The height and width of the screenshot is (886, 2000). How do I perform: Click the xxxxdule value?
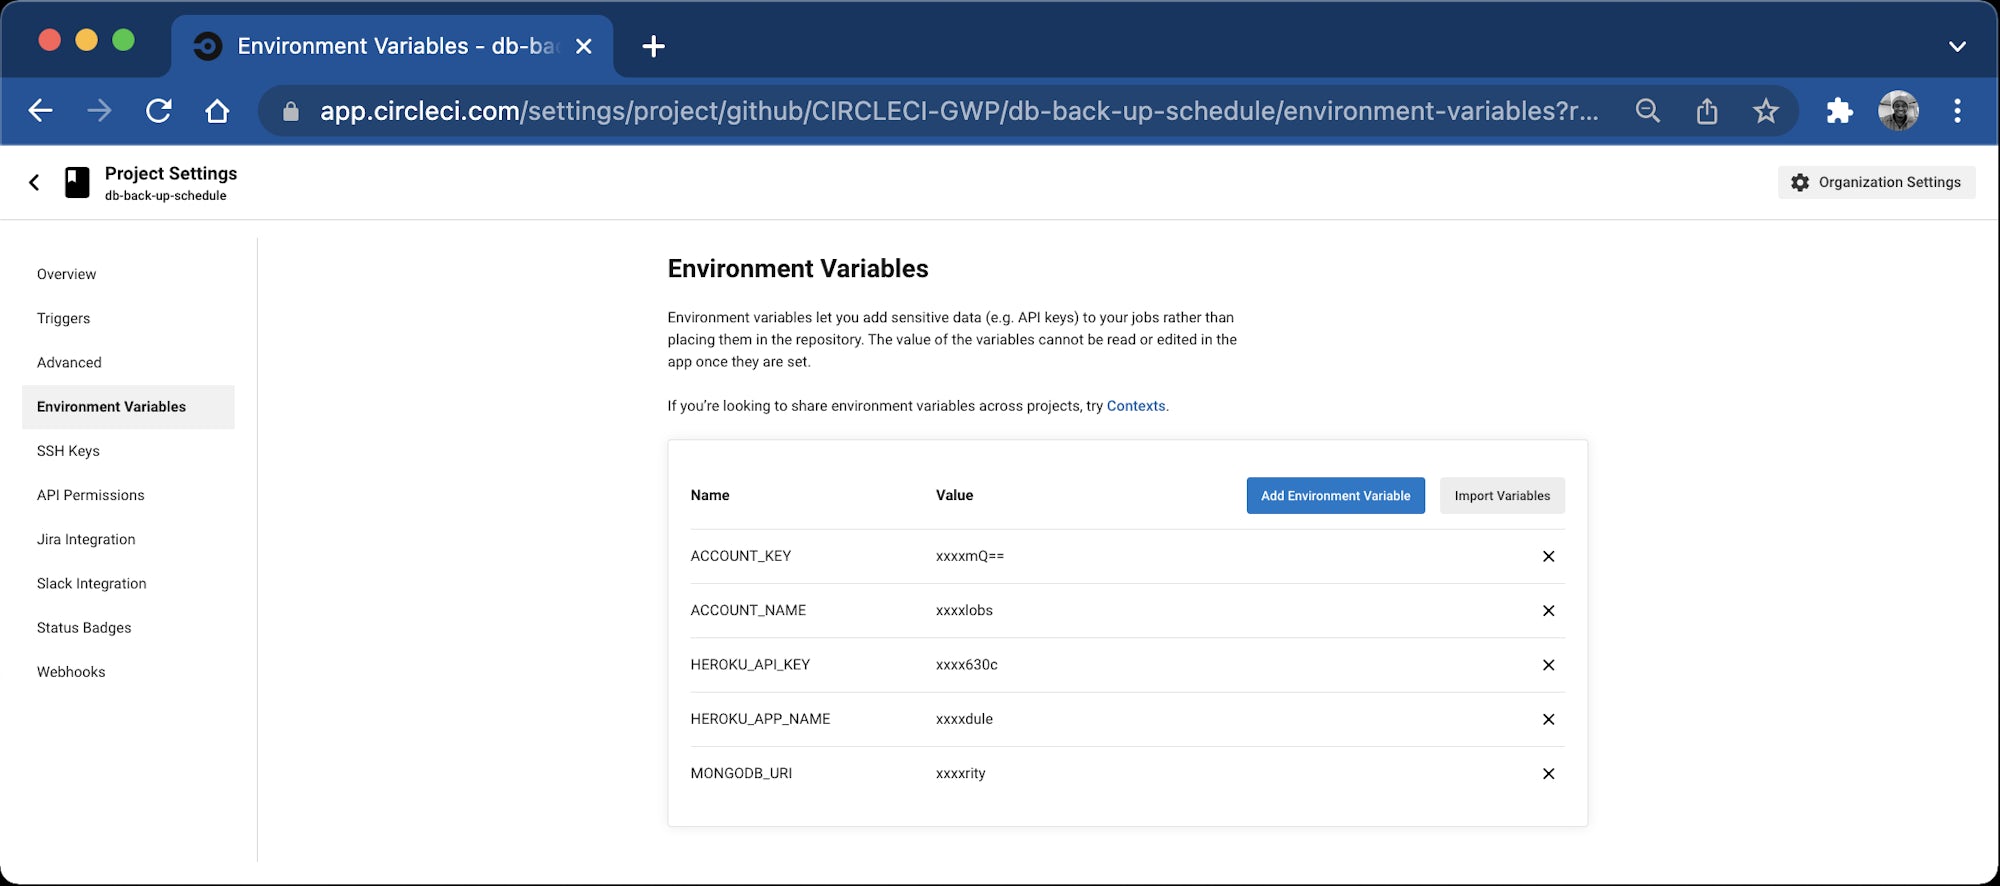pos(964,719)
